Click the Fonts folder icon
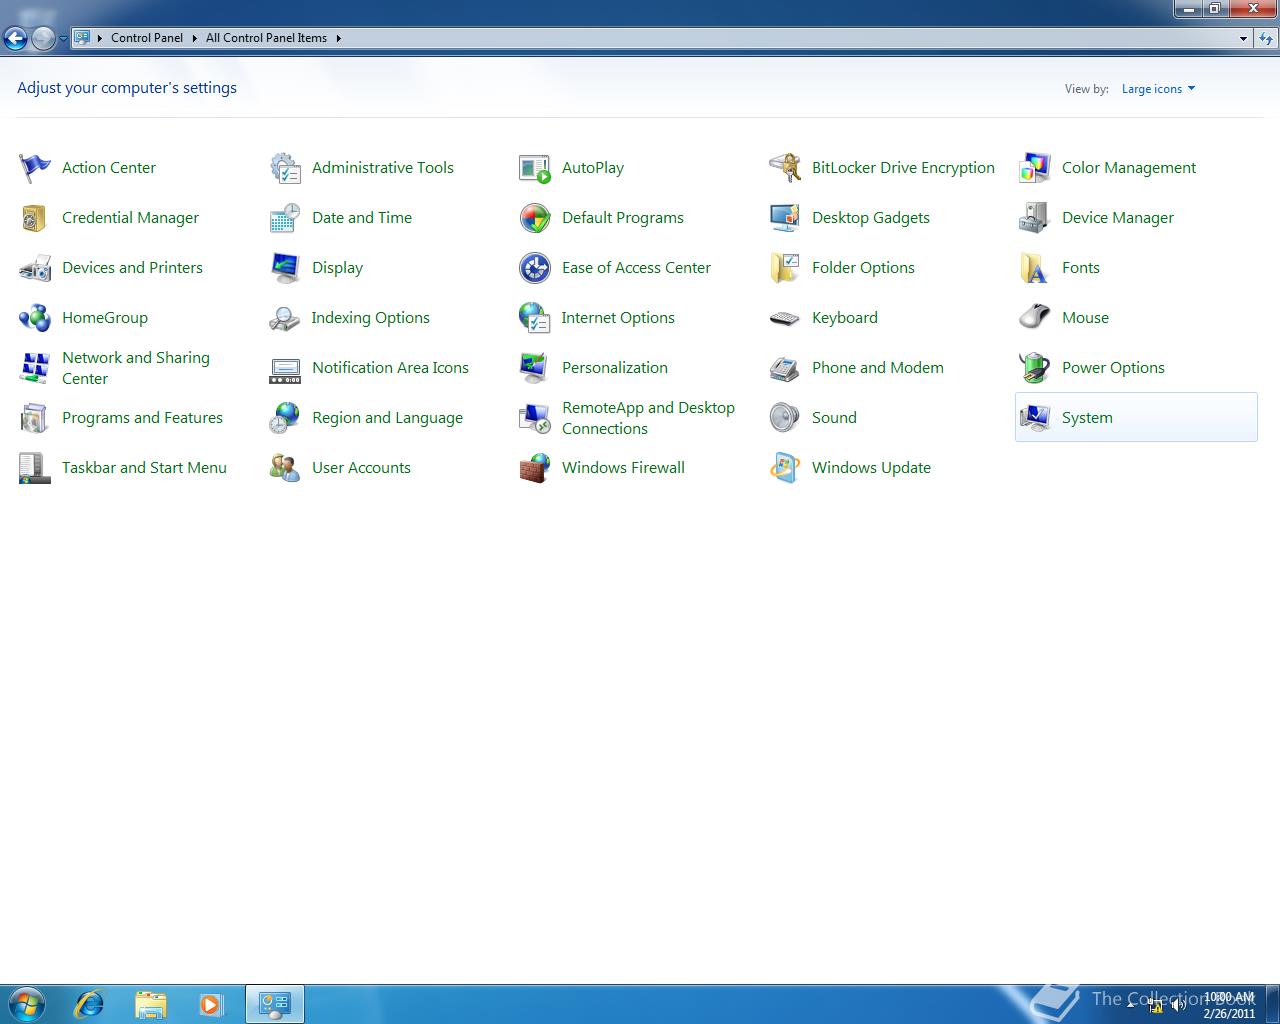The height and width of the screenshot is (1024, 1280). [1035, 268]
